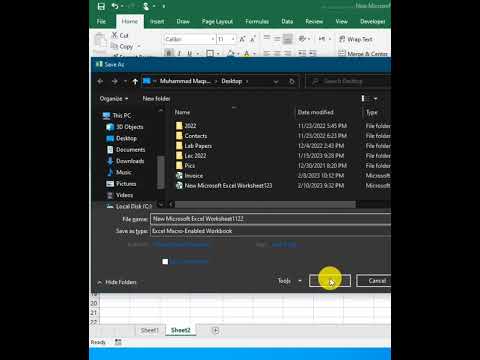480x360 pixels.
Task: Click the Save icon in Excel's quick access toolbar
Action: (101, 6)
